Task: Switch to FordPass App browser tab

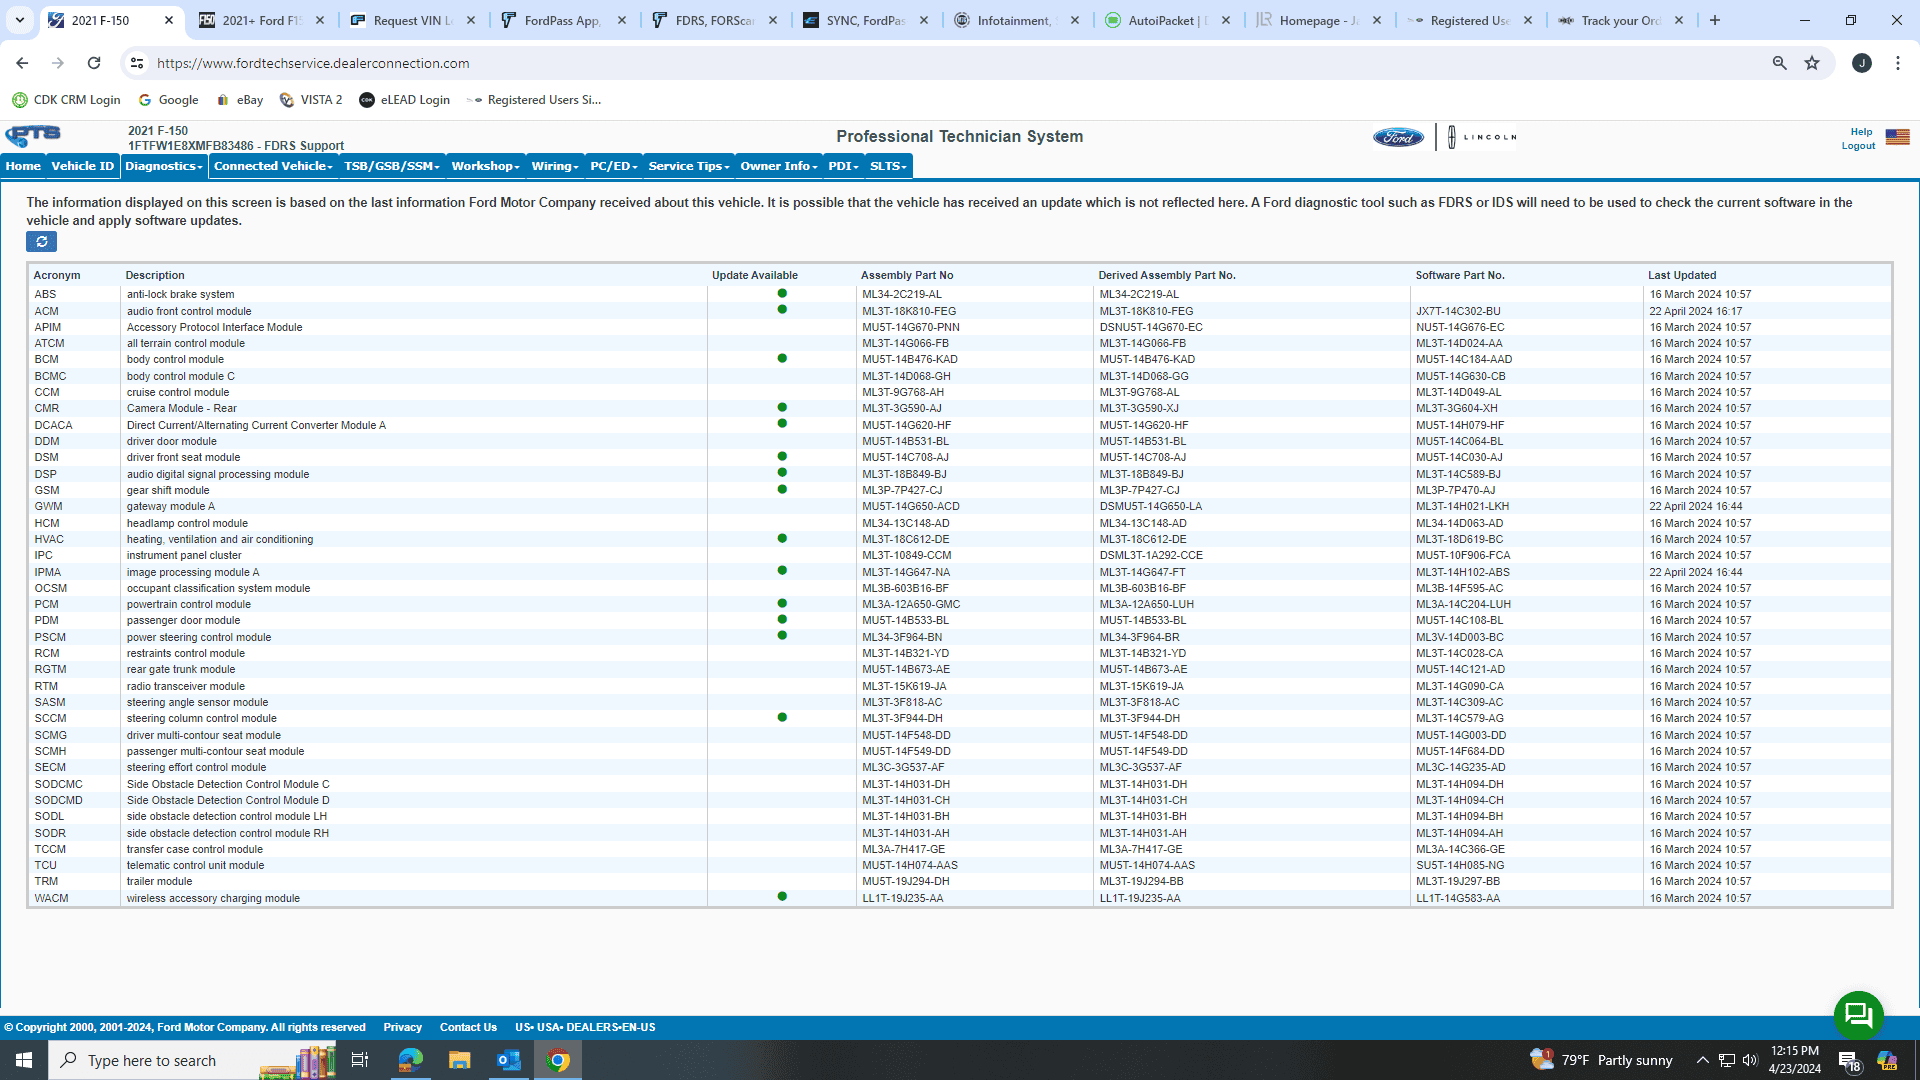Action: pos(560,20)
